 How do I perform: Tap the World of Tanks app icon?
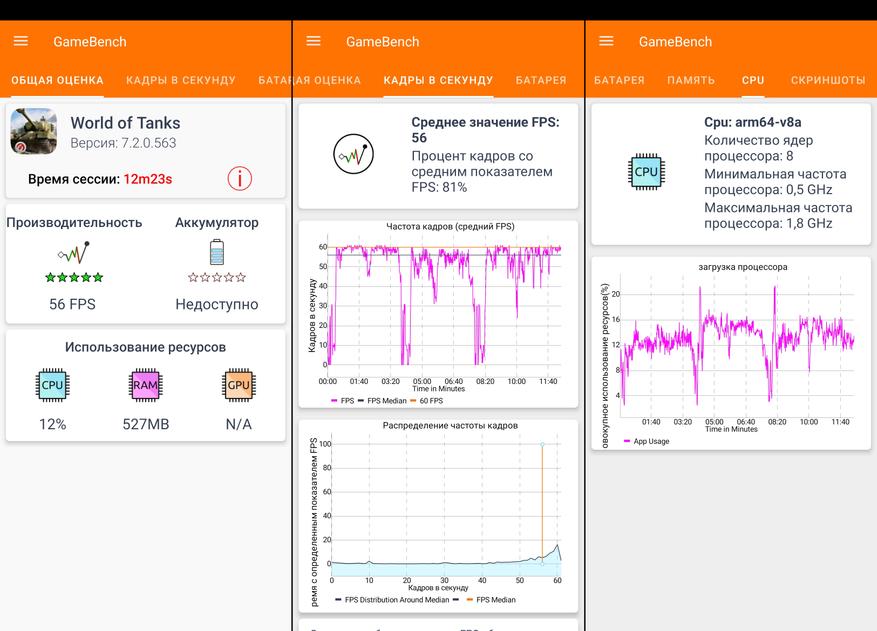pos(34,131)
